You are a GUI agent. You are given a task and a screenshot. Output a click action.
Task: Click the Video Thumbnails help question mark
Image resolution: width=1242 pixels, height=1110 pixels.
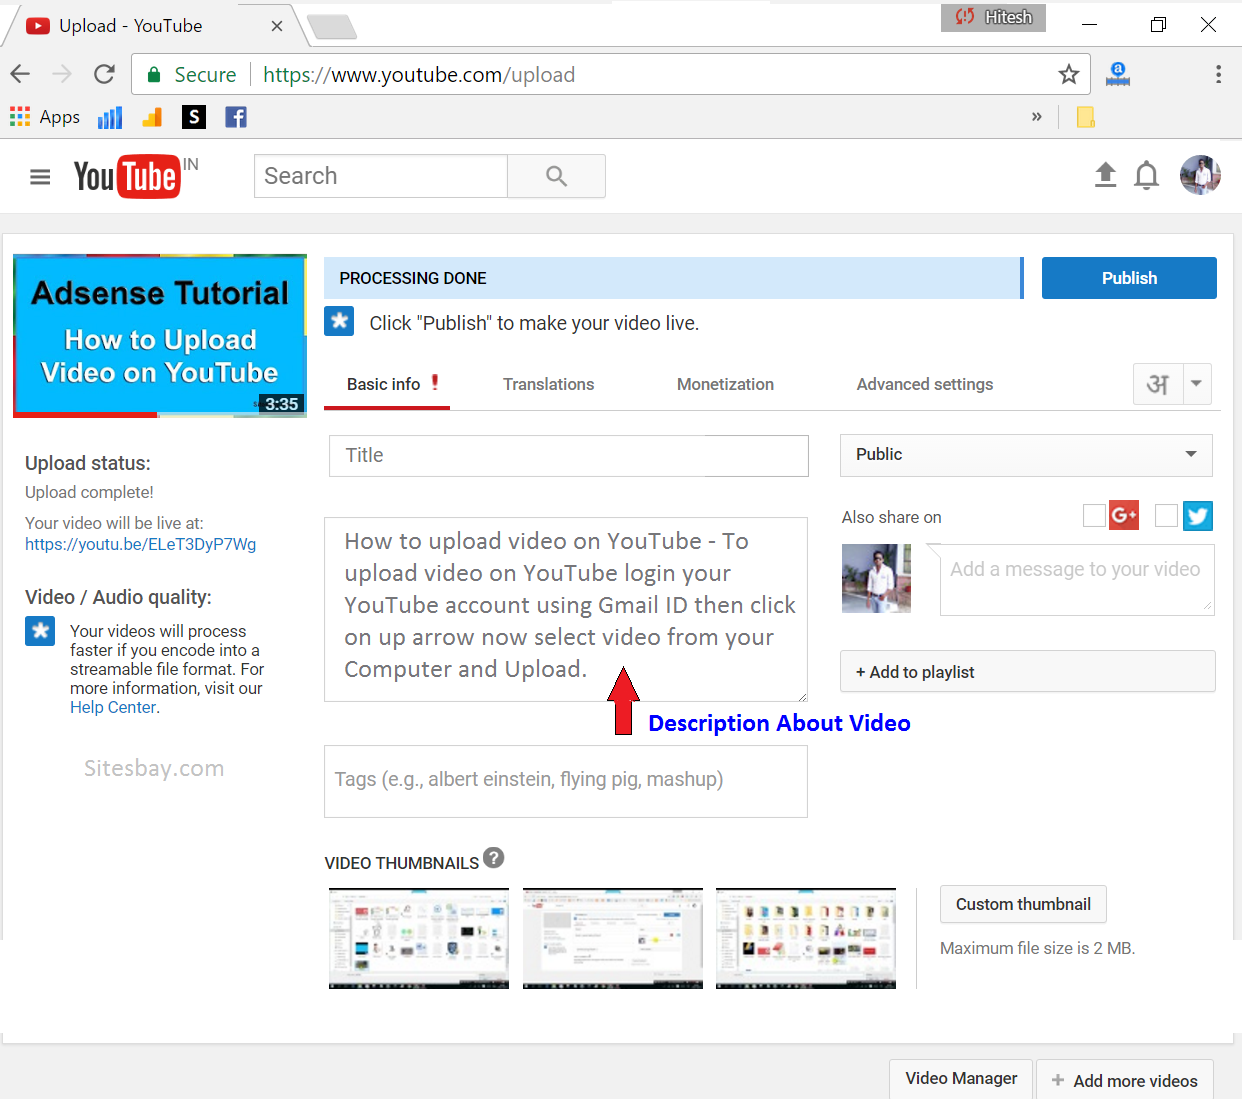(494, 857)
